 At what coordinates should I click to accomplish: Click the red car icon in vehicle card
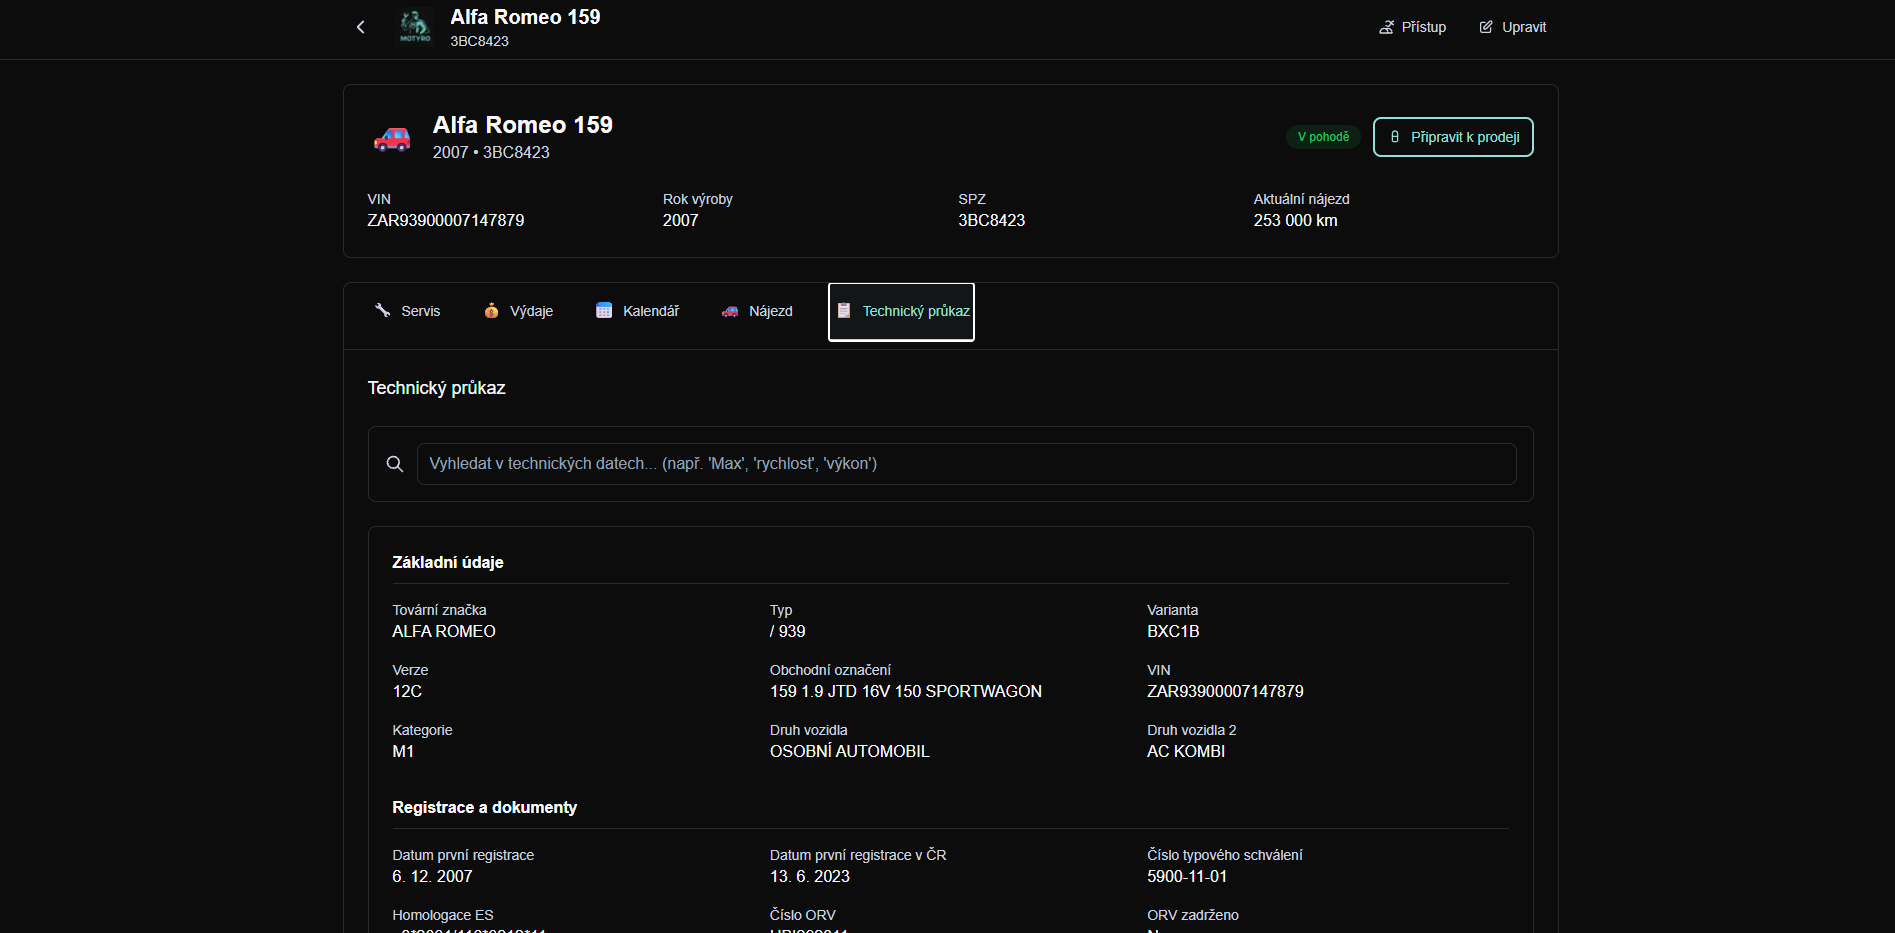392,138
